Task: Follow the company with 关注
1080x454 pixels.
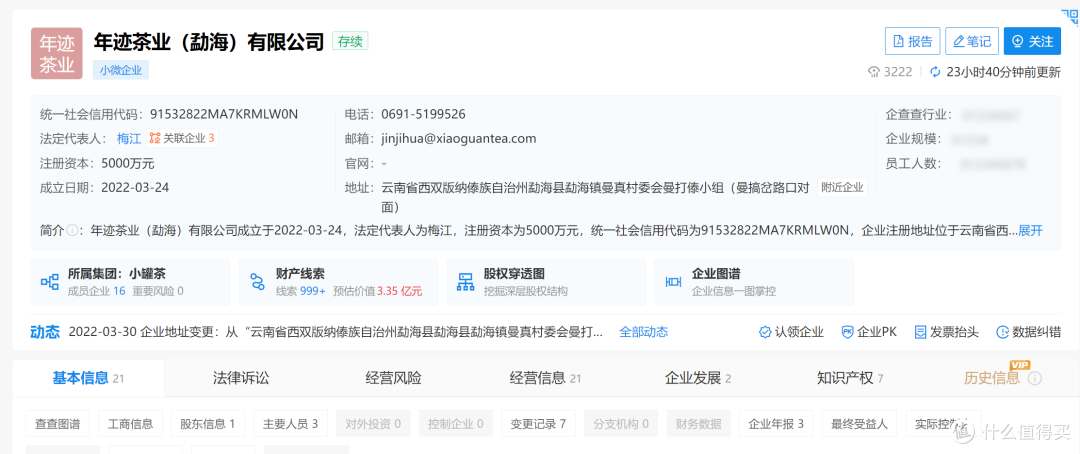Action: click(x=1032, y=41)
